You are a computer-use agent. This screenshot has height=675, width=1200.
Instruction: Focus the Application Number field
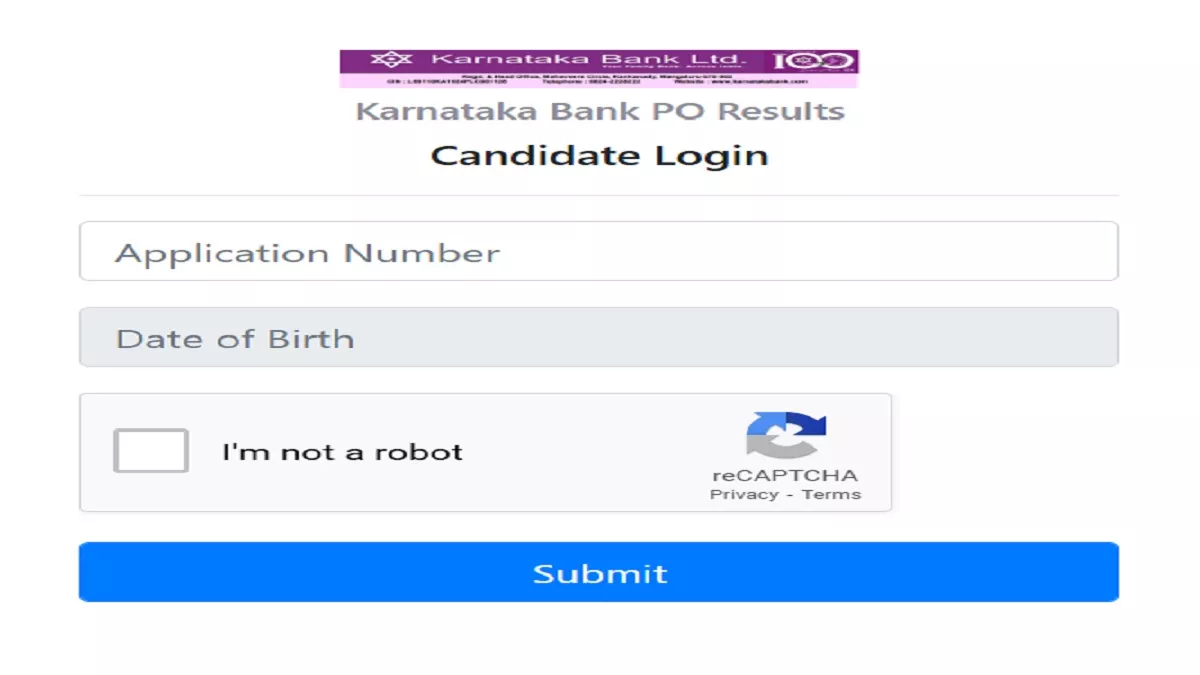coord(599,251)
